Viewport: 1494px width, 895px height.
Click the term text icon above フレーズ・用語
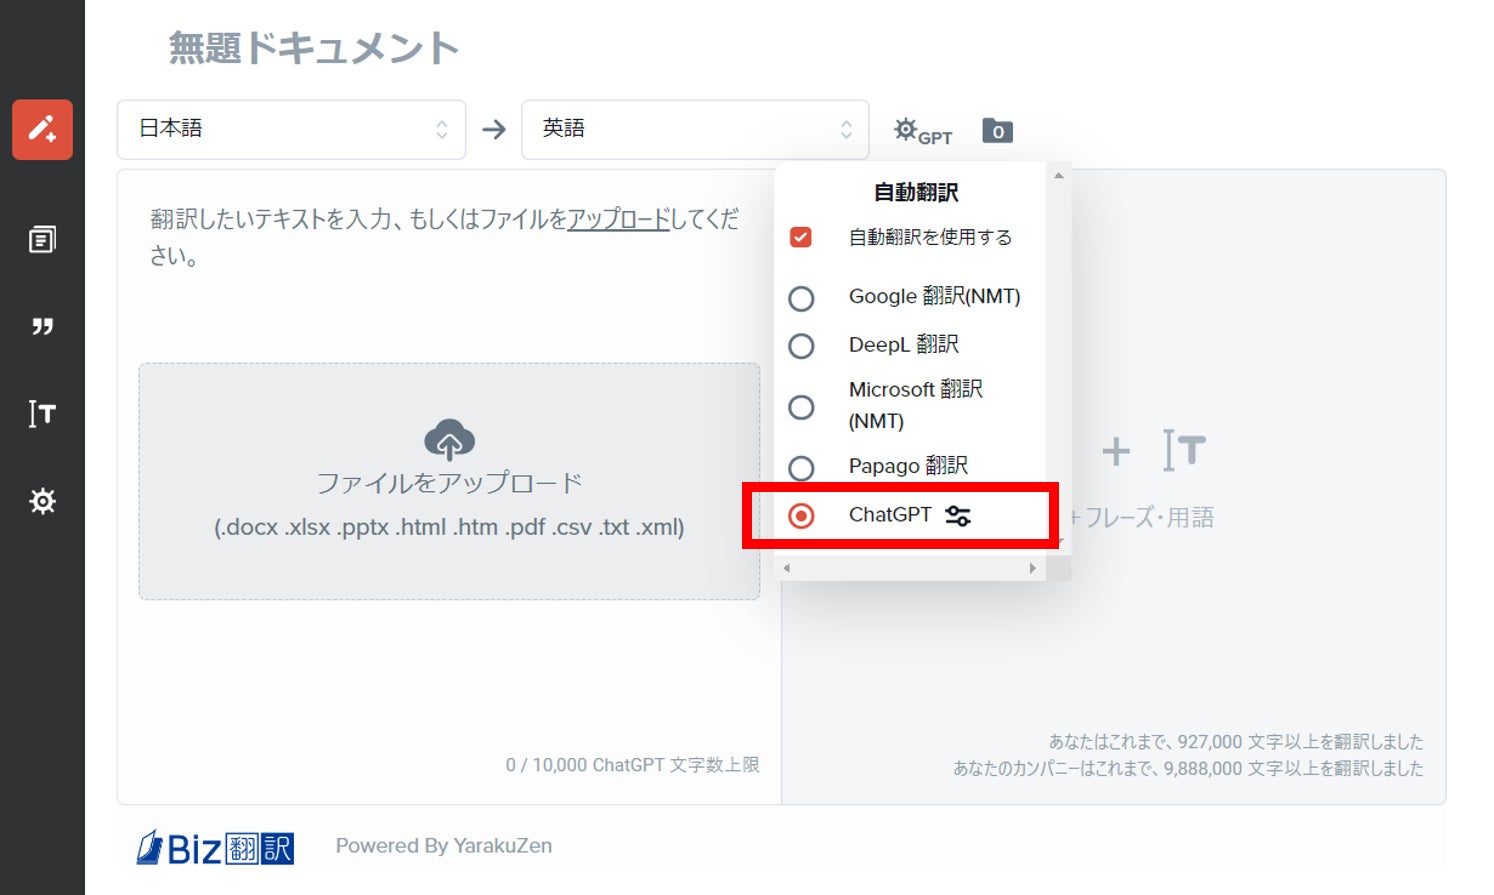coord(1184,451)
